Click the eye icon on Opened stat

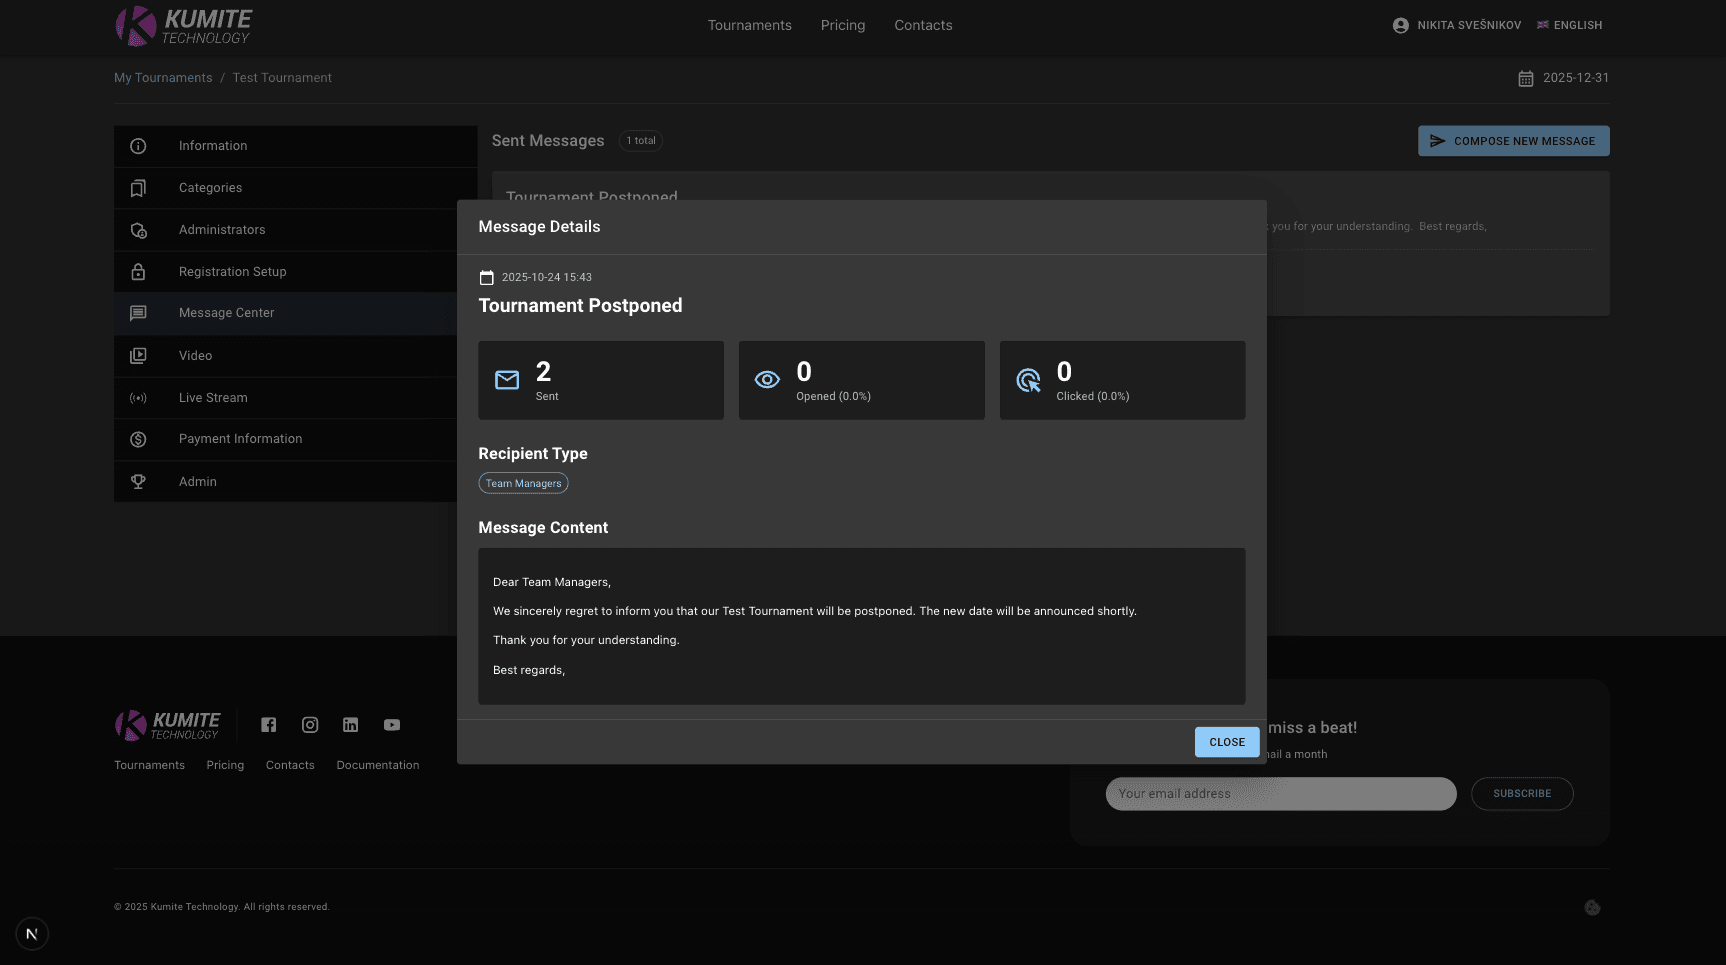pyautogui.click(x=767, y=380)
